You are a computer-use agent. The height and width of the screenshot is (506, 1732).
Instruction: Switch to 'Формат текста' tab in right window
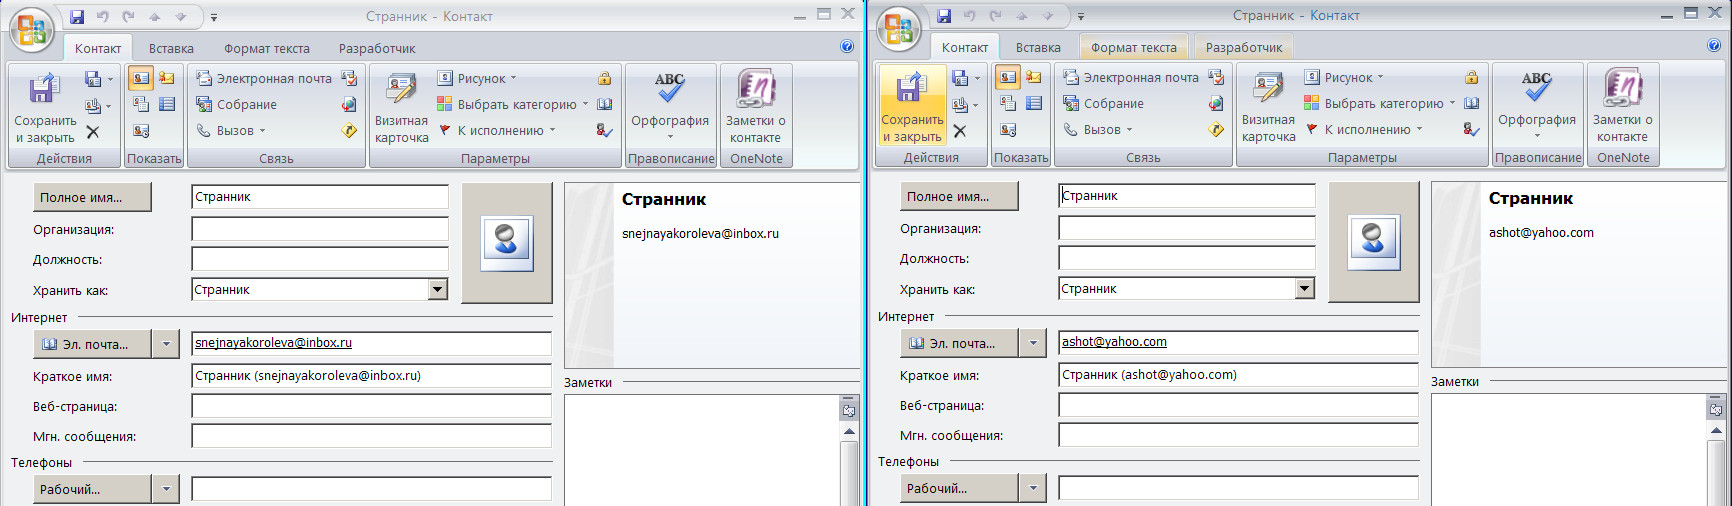(1133, 47)
